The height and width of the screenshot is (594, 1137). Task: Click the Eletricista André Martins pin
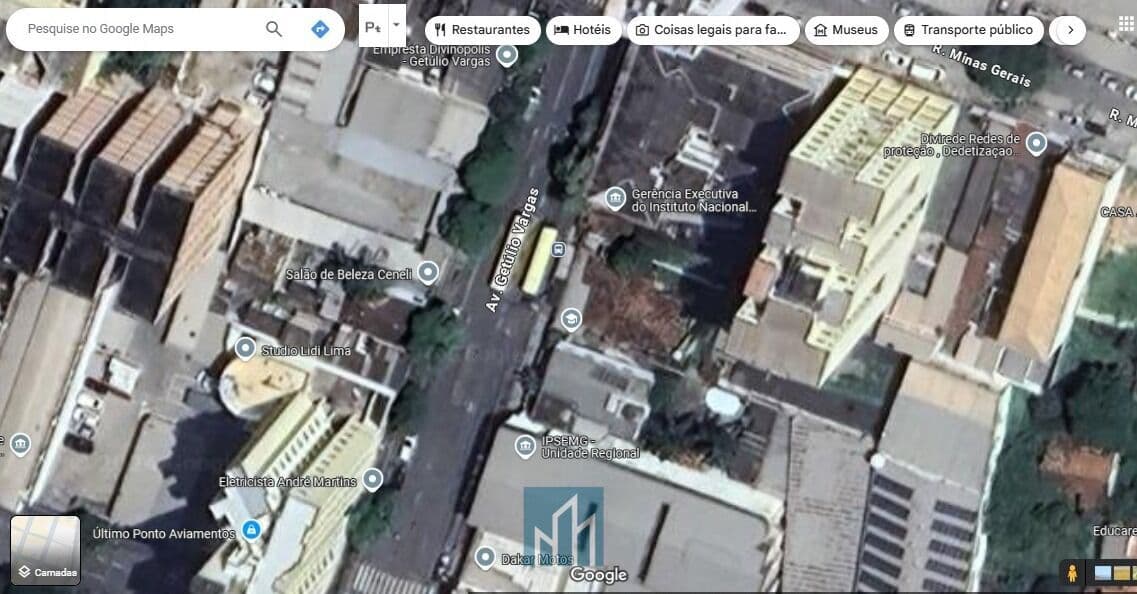click(x=372, y=479)
